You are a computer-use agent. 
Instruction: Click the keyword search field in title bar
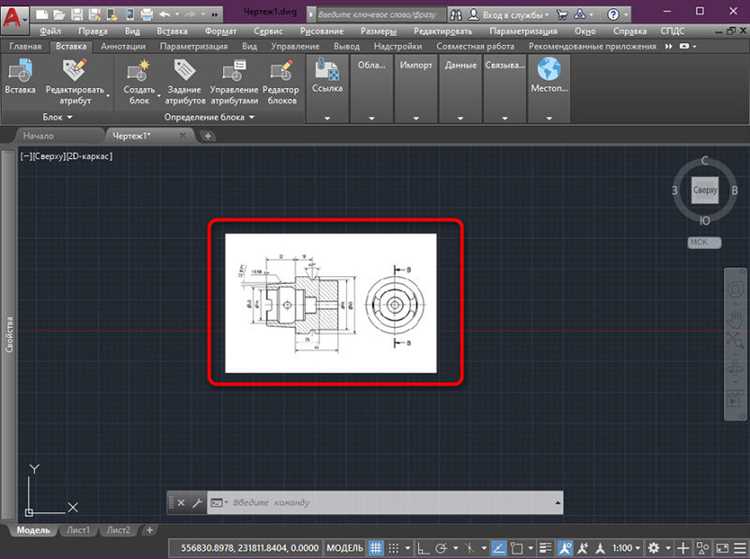coord(377,15)
